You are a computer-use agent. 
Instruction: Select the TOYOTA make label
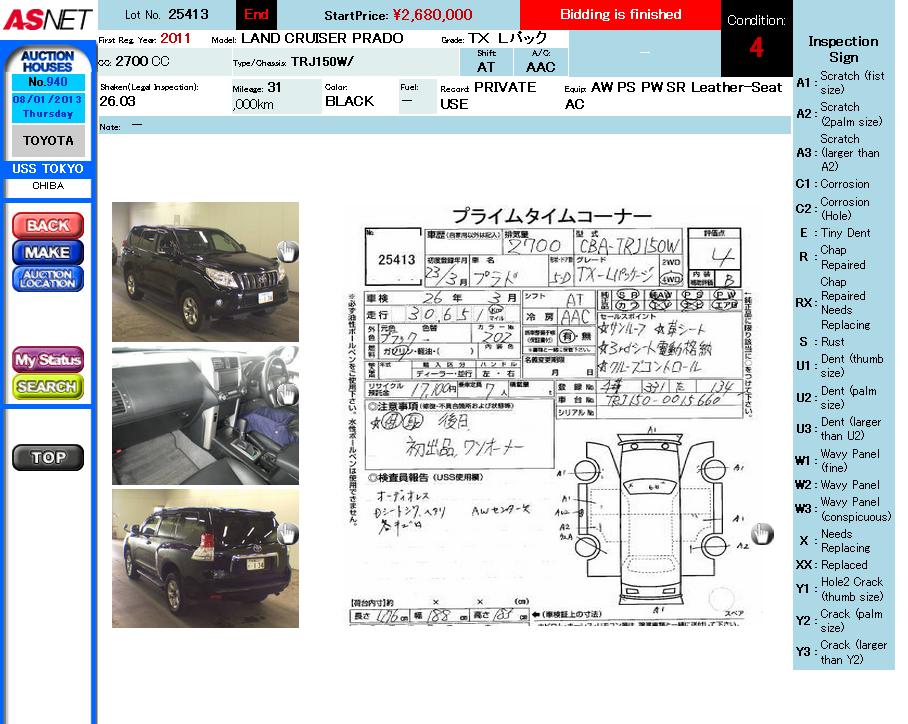48,141
